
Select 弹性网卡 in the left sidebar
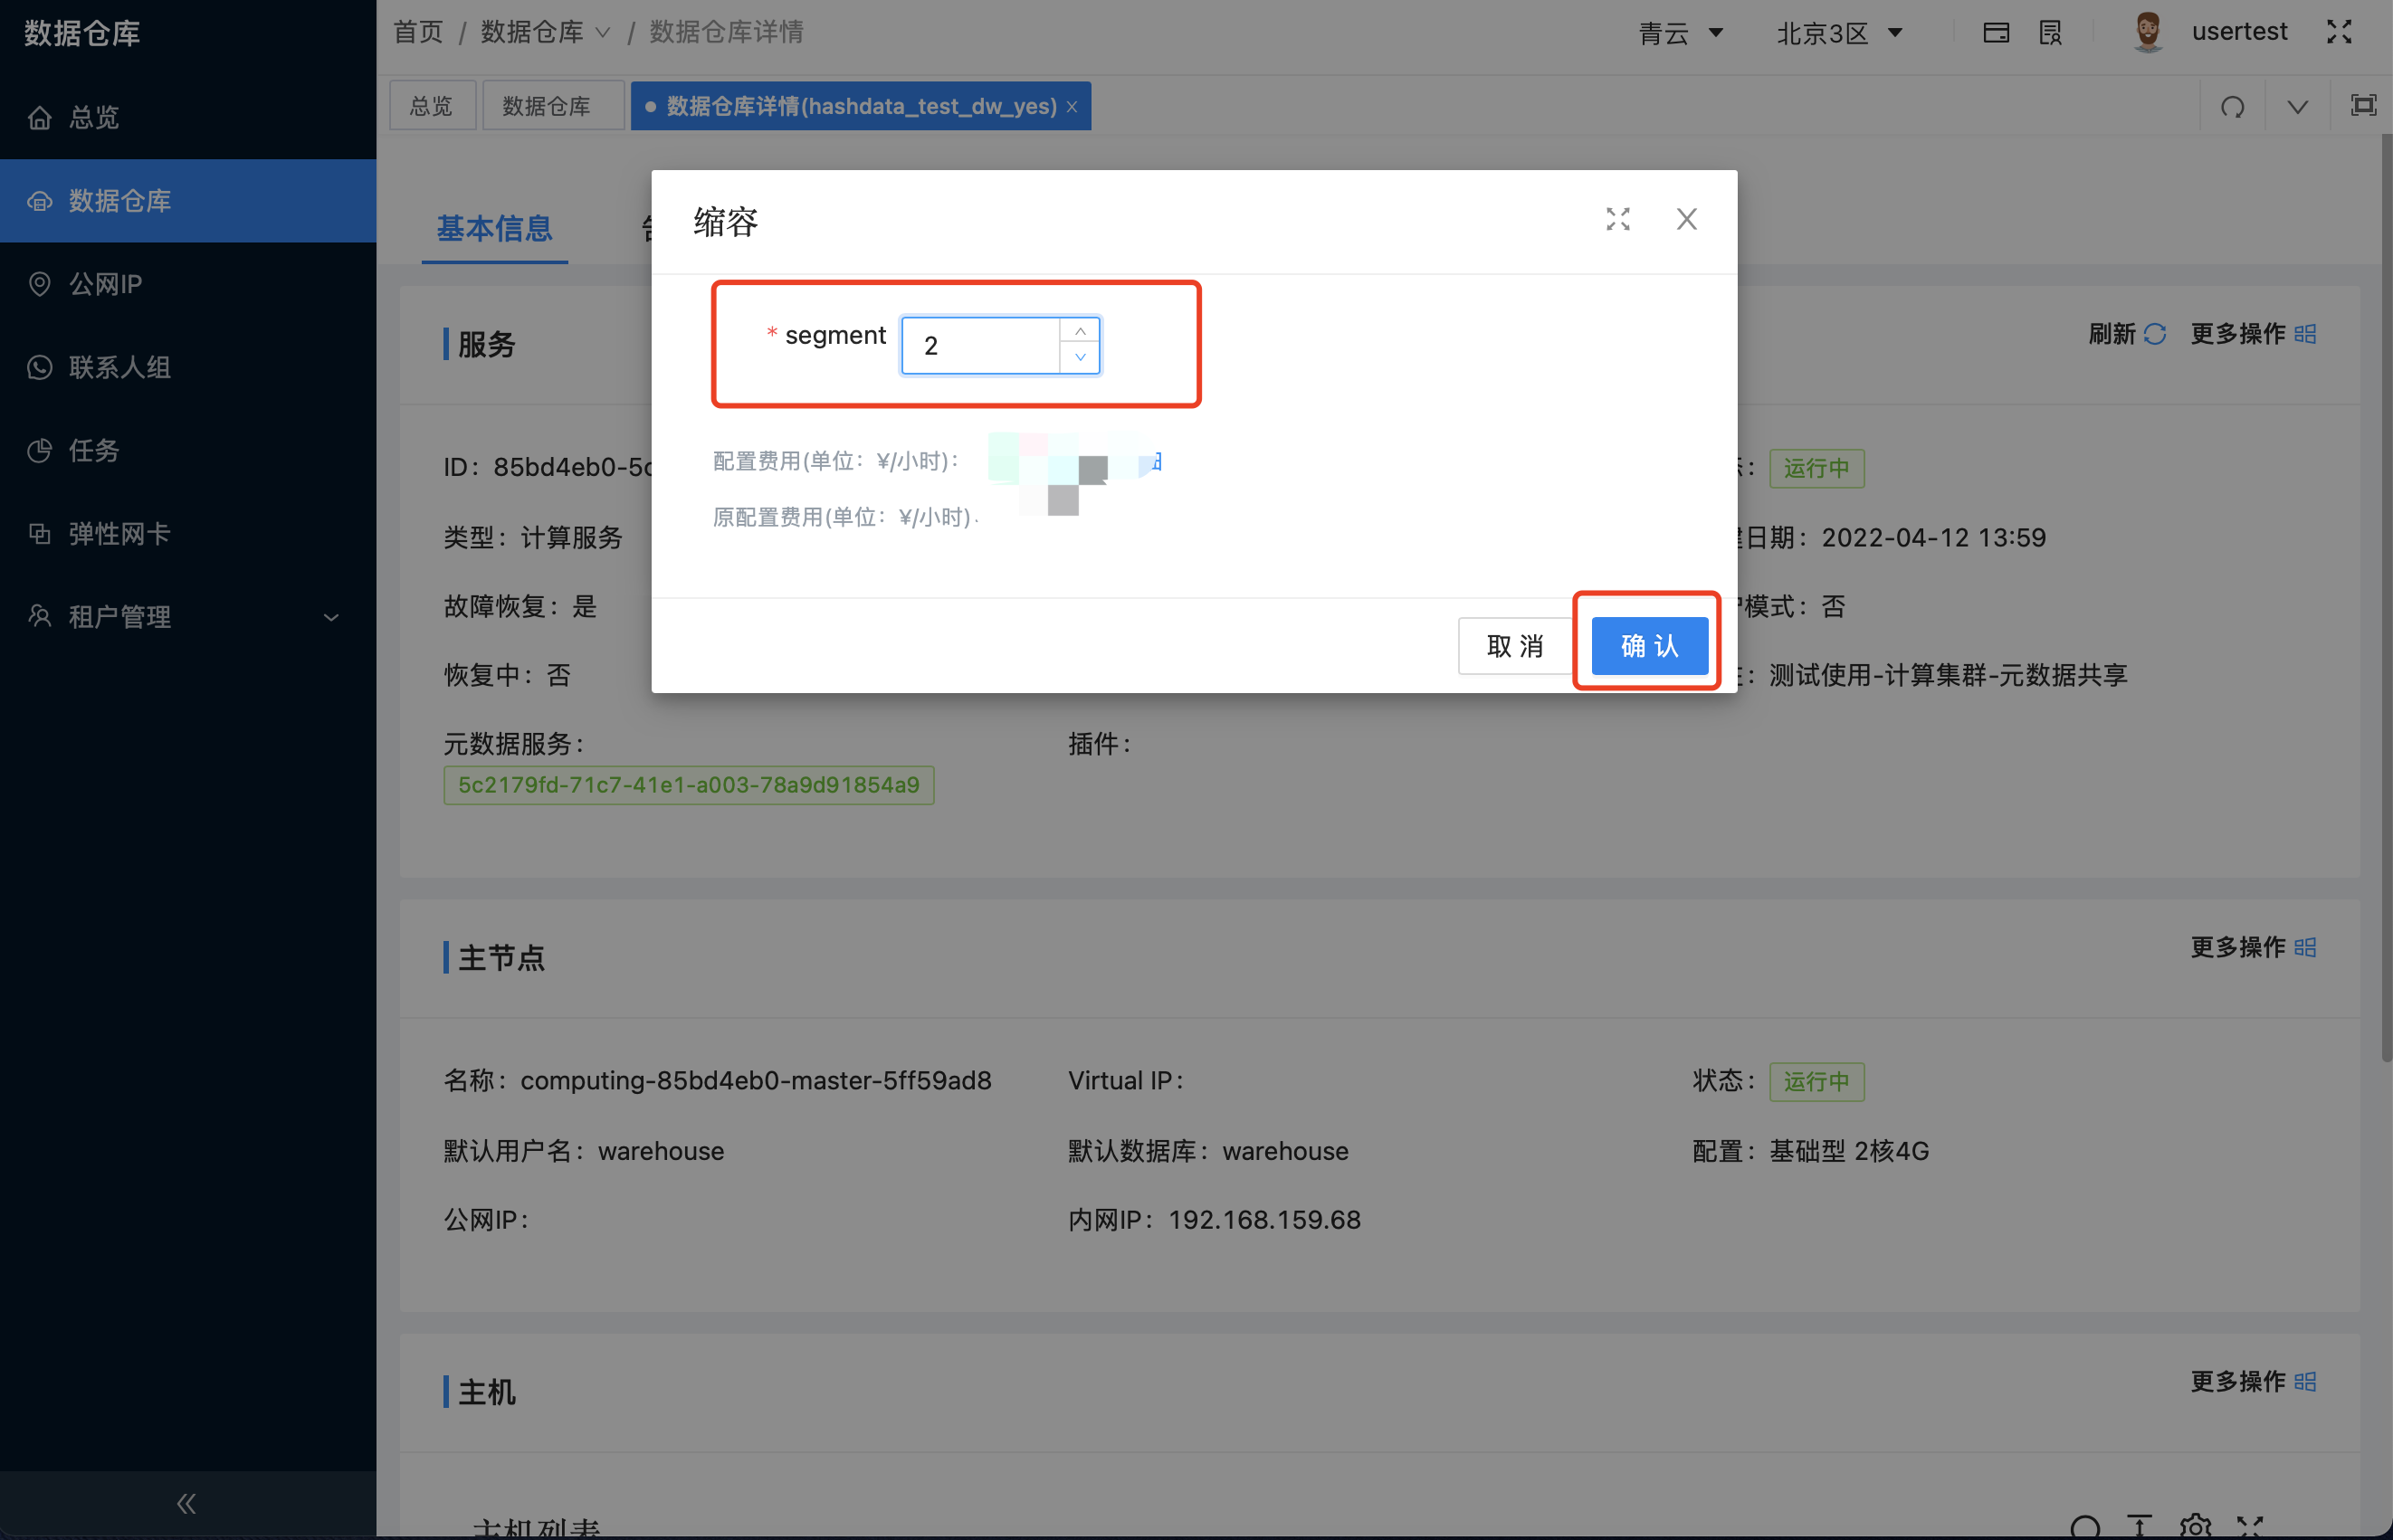[x=119, y=533]
